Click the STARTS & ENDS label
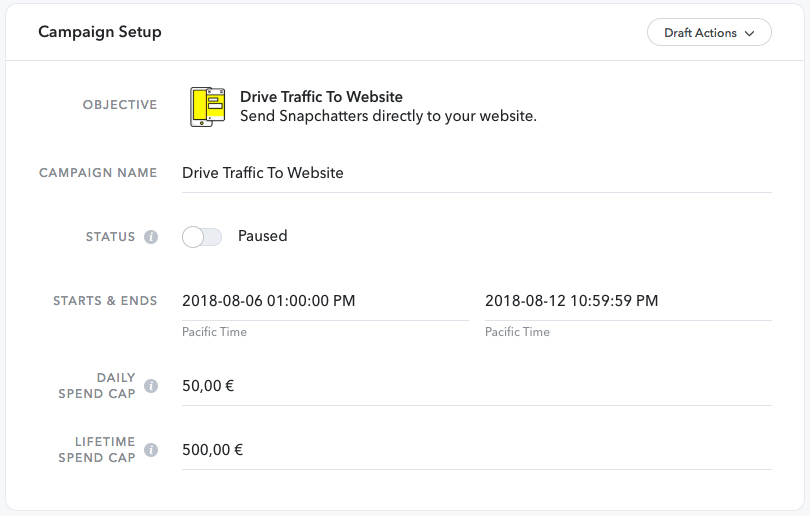The width and height of the screenshot is (810, 516). pos(105,301)
